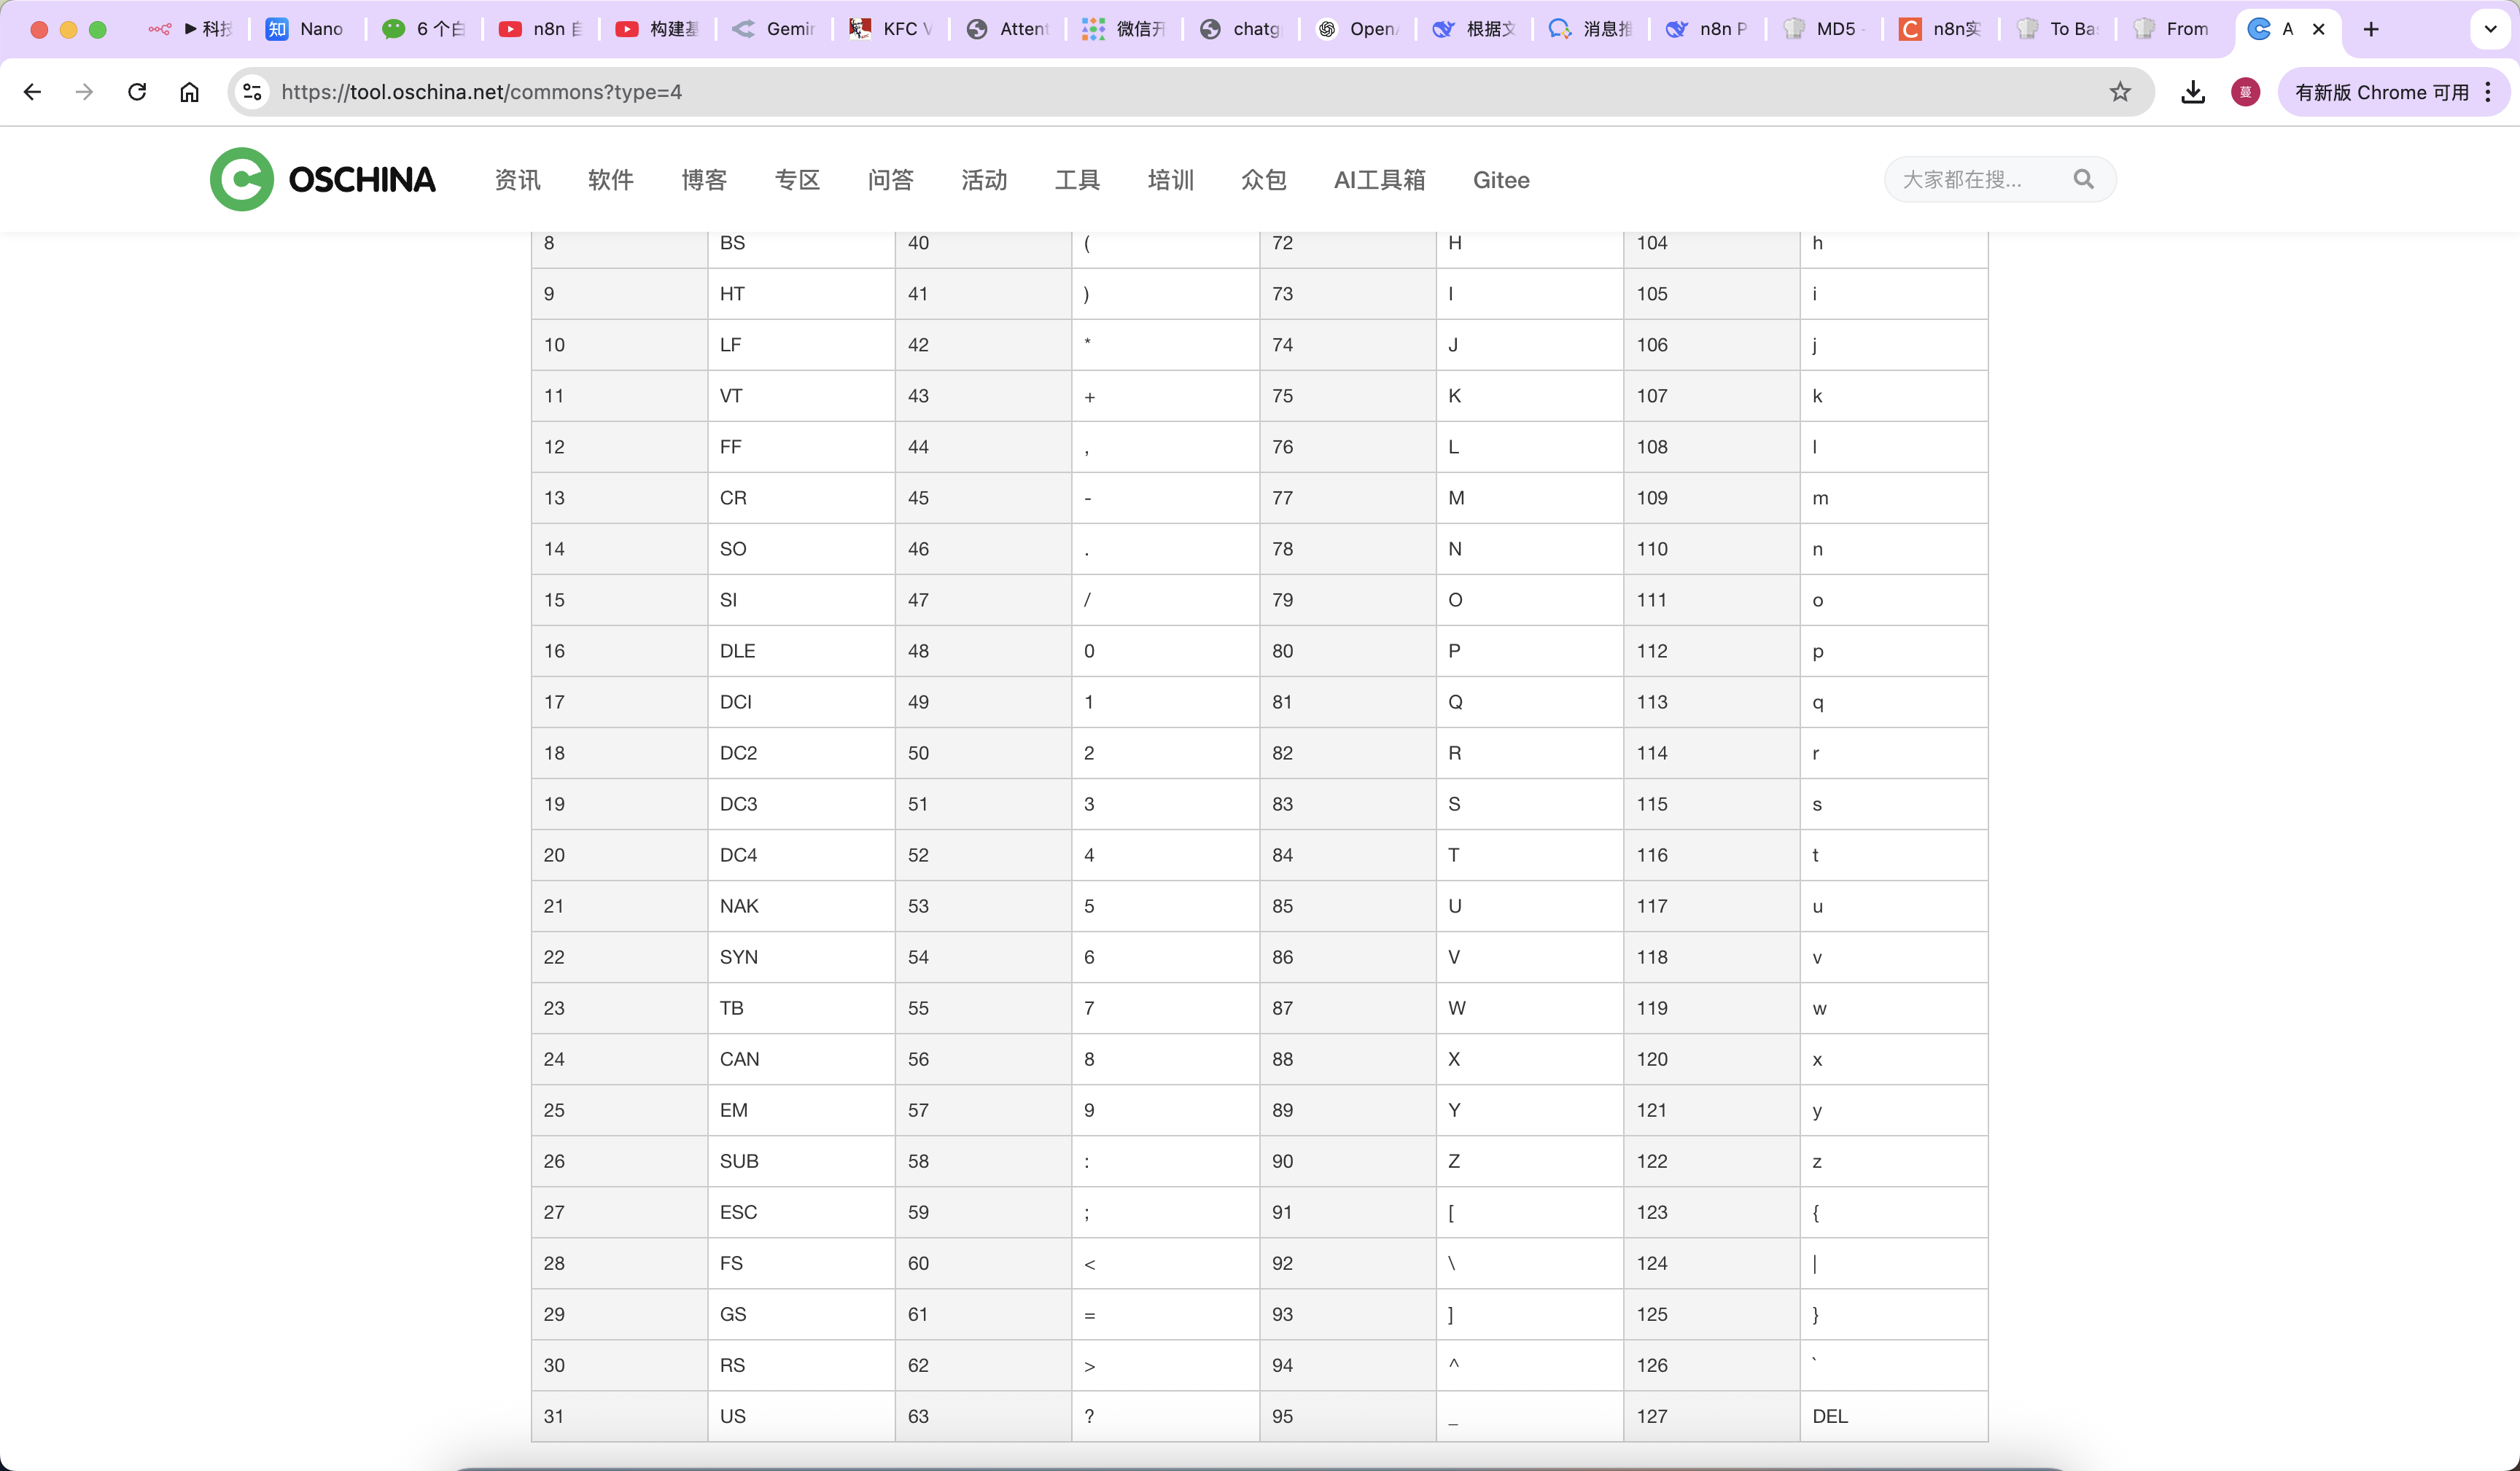Click the OSCHINA logo icon
This screenshot has width=2520, height=1471.
click(241, 179)
